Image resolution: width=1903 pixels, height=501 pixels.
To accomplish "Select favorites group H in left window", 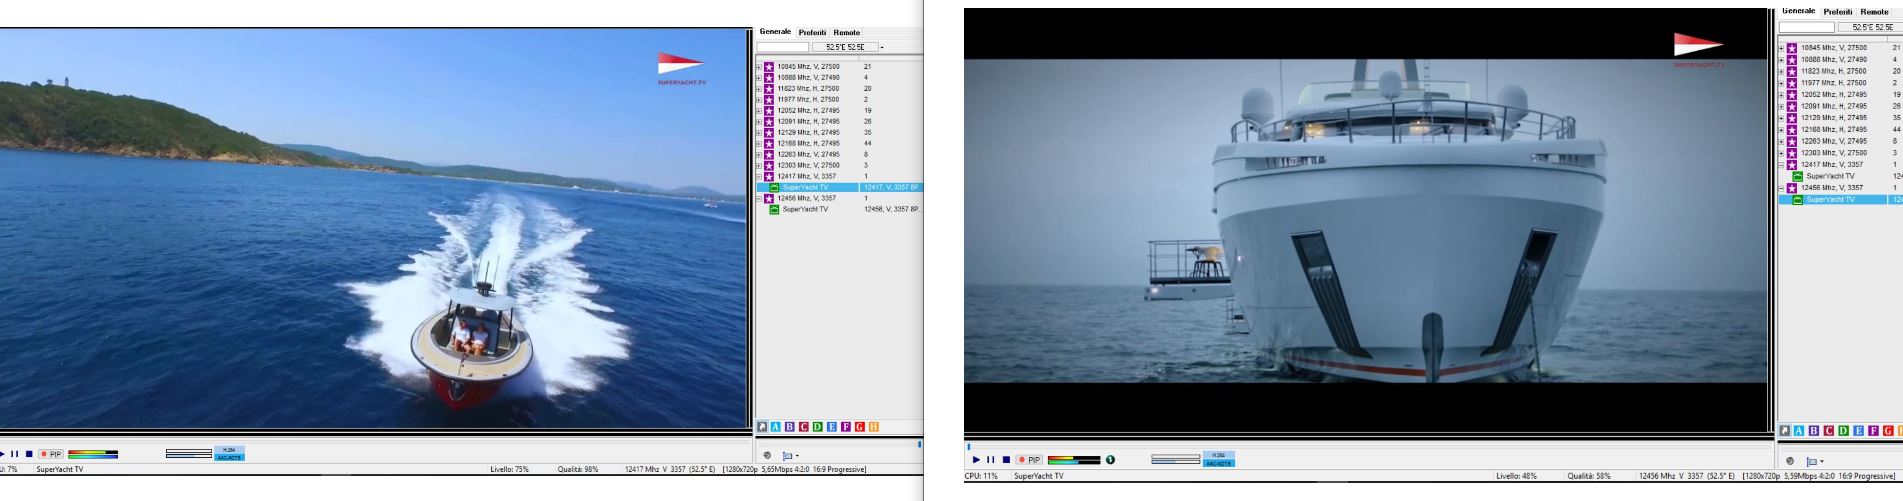I will pyautogui.click(x=873, y=427).
